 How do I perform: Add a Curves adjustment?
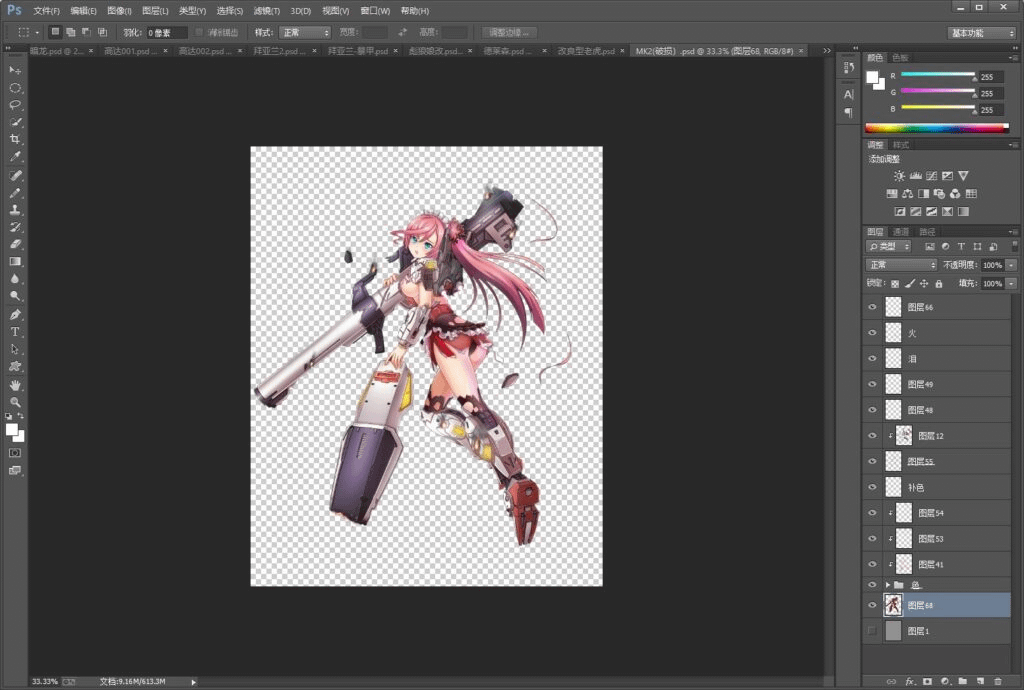(x=931, y=176)
